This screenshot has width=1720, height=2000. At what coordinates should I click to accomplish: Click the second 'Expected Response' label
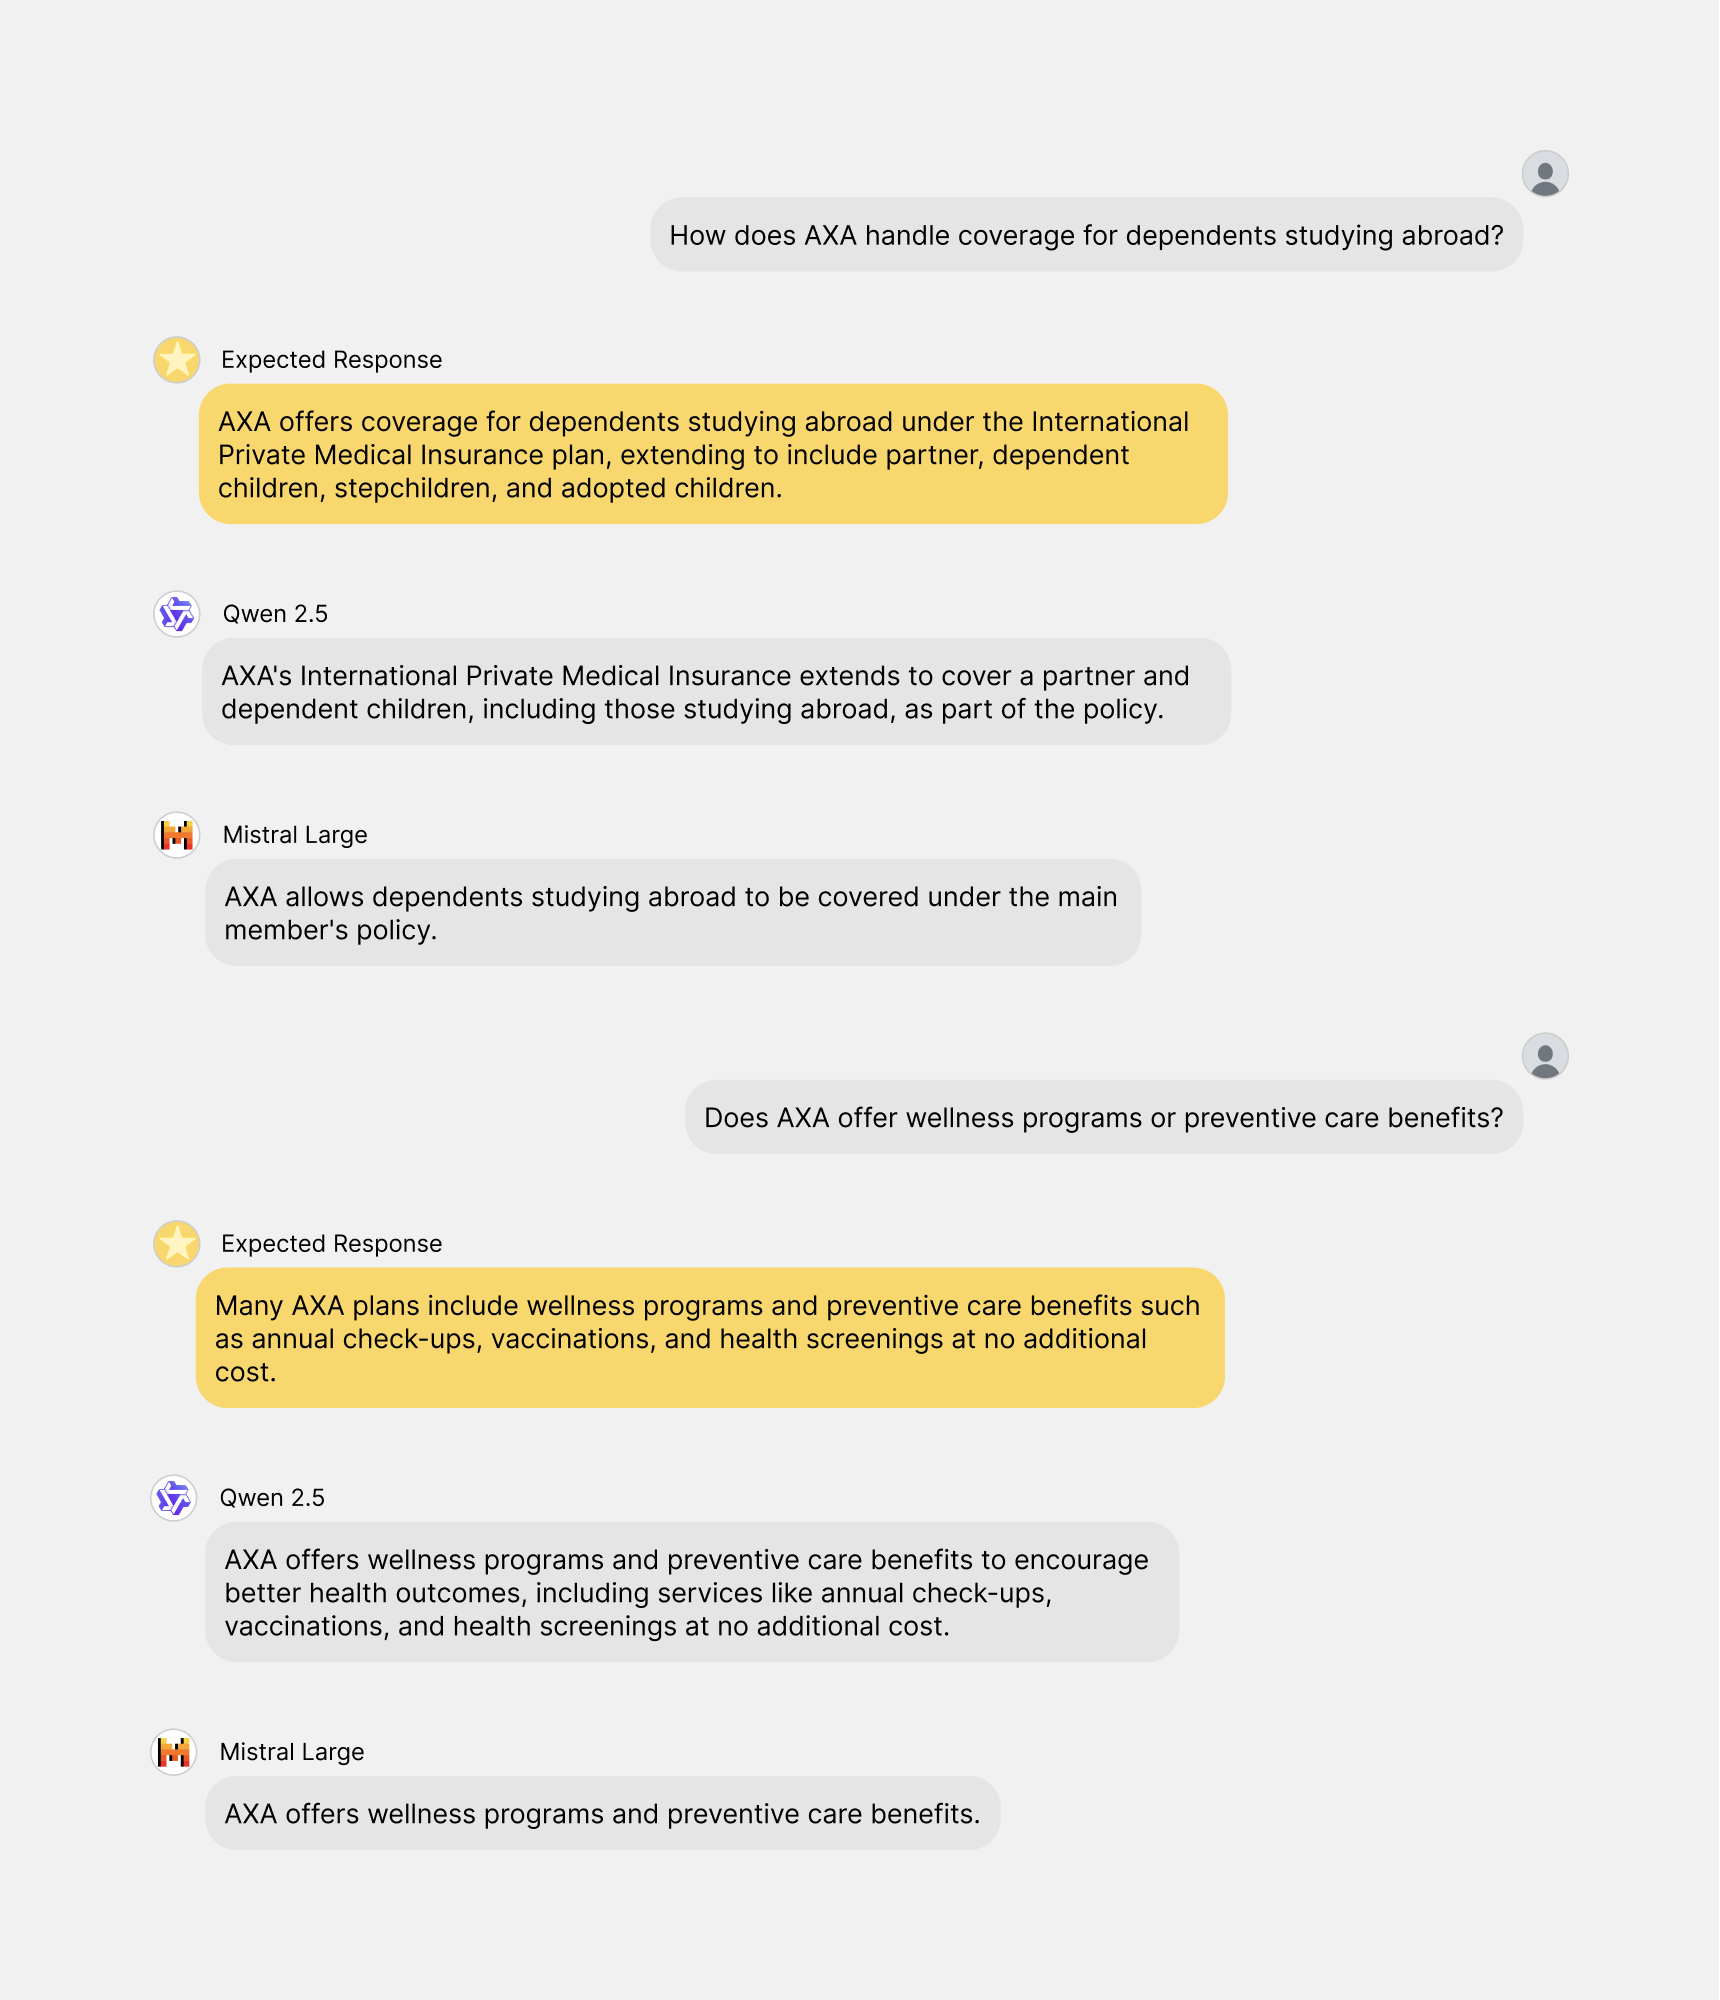[x=331, y=1244]
